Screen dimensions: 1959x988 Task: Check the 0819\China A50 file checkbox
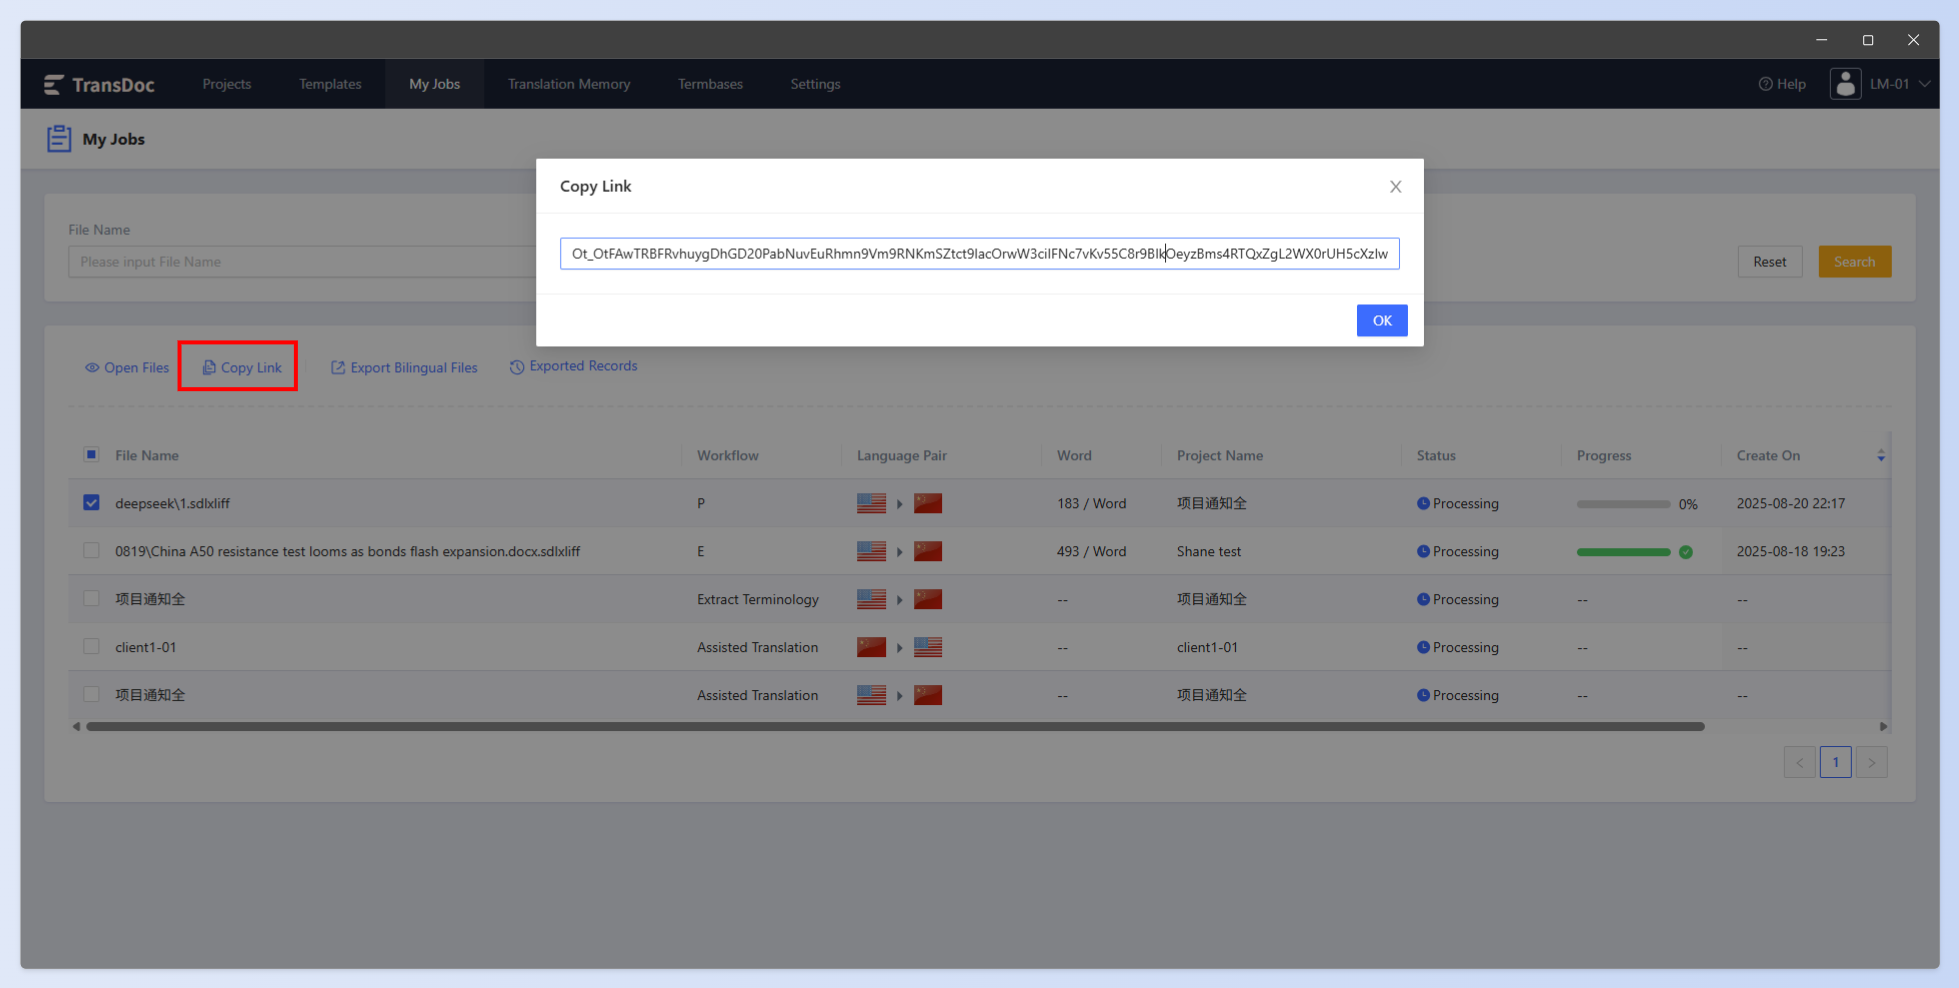coord(91,550)
